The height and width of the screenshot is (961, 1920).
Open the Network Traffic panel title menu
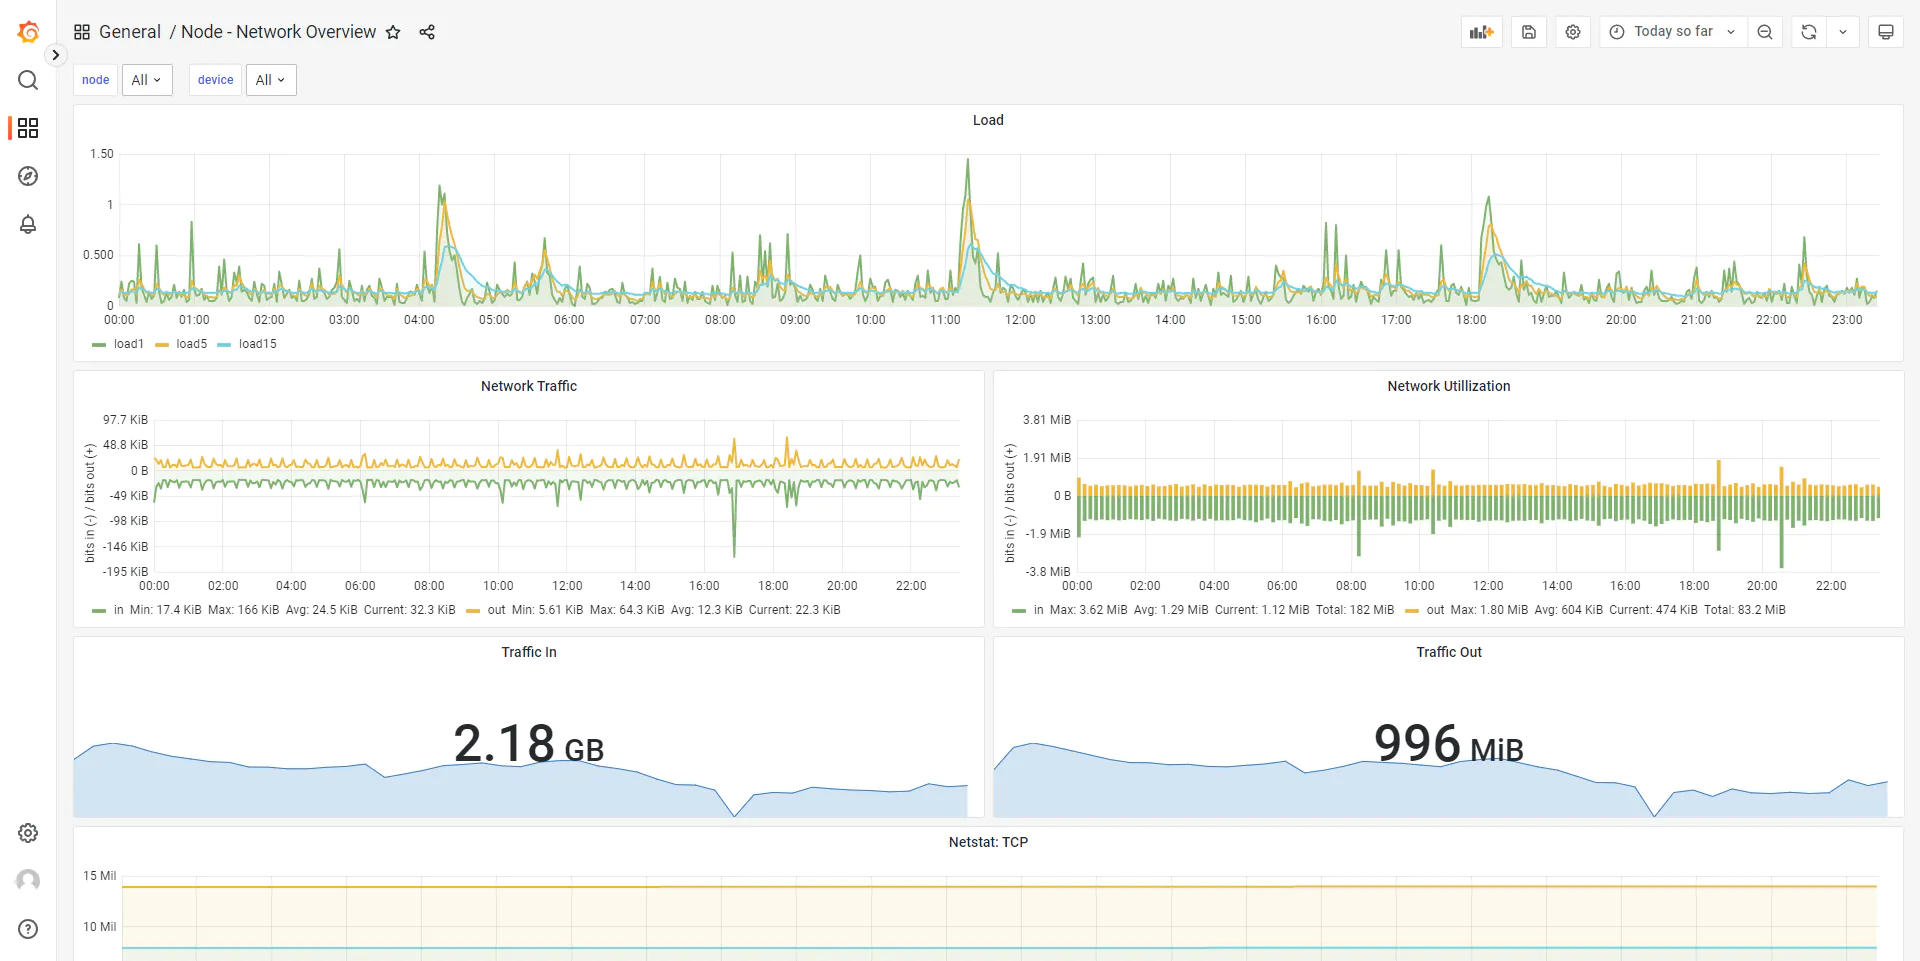pyautogui.click(x=529, y=386)
